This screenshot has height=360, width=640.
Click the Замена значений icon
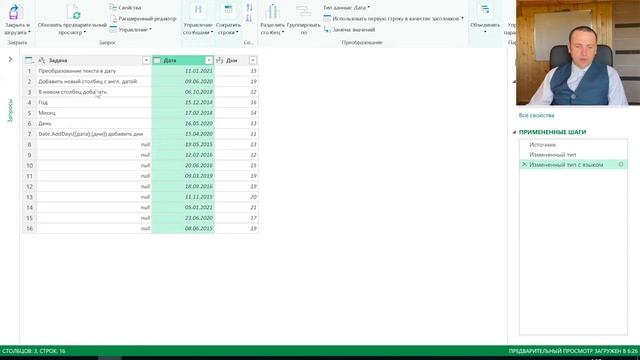click(327, 29)
